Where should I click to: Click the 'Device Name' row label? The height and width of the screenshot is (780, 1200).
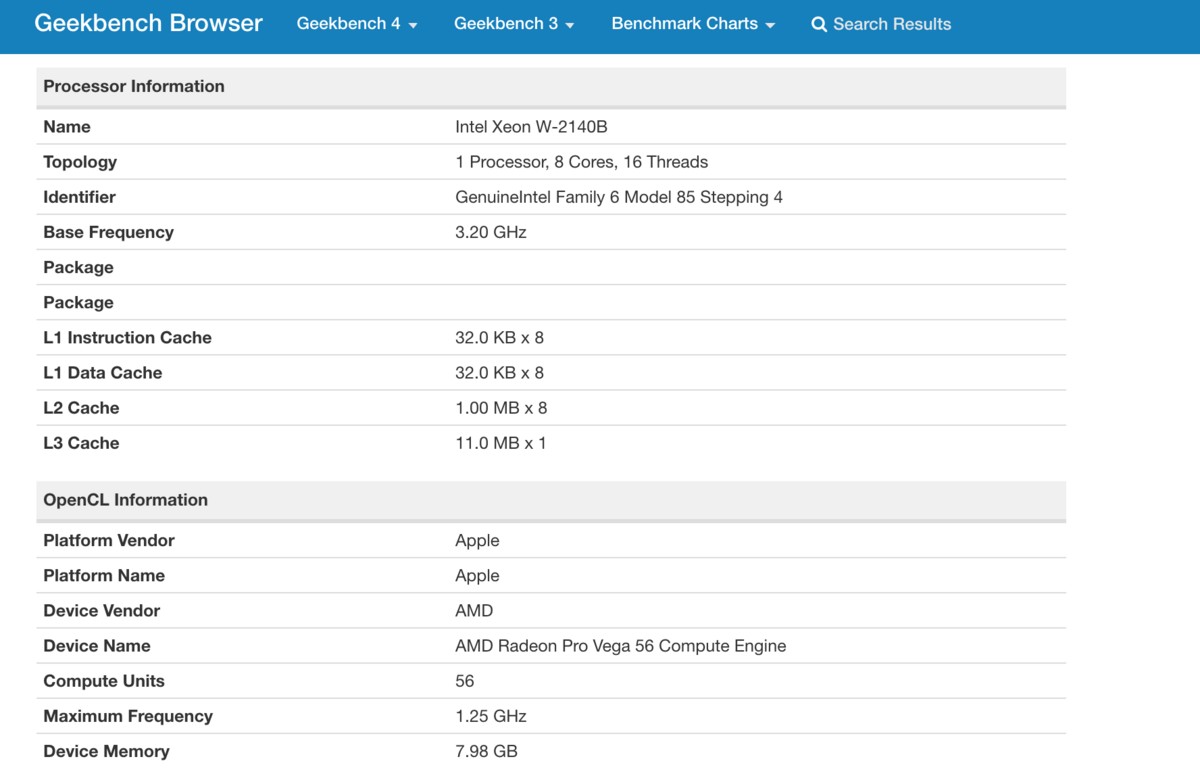click(97, 646)
